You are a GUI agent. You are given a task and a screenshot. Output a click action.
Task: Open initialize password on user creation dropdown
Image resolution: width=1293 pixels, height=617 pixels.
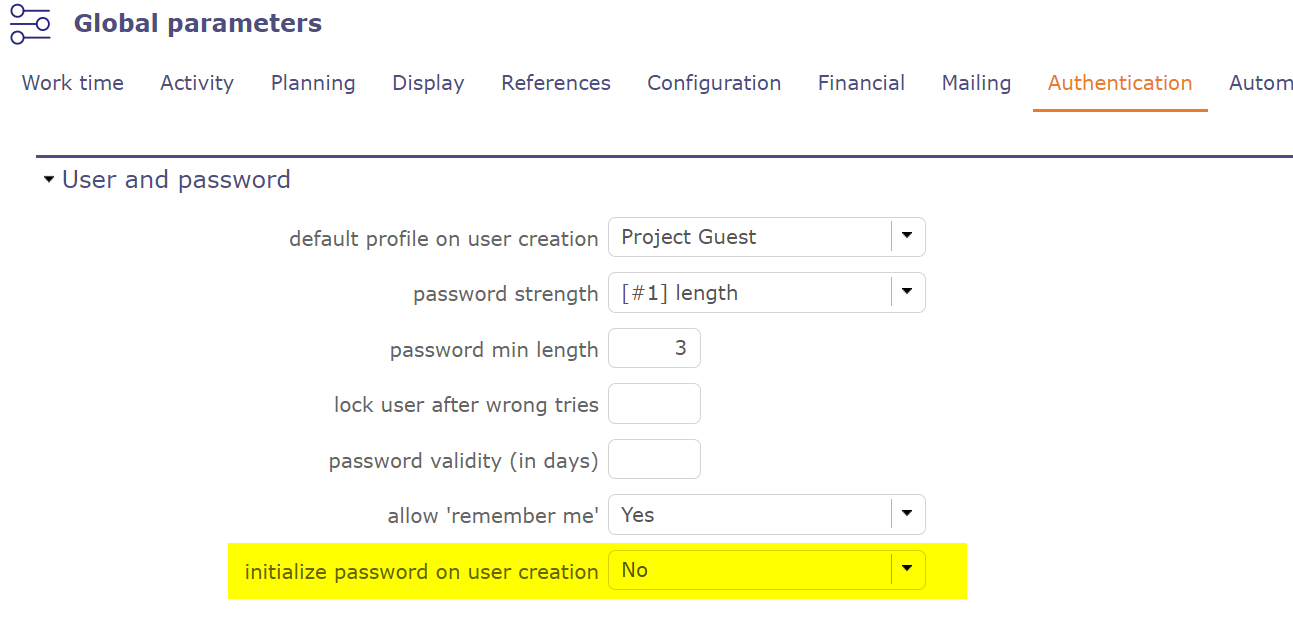[x=907, y=570]
